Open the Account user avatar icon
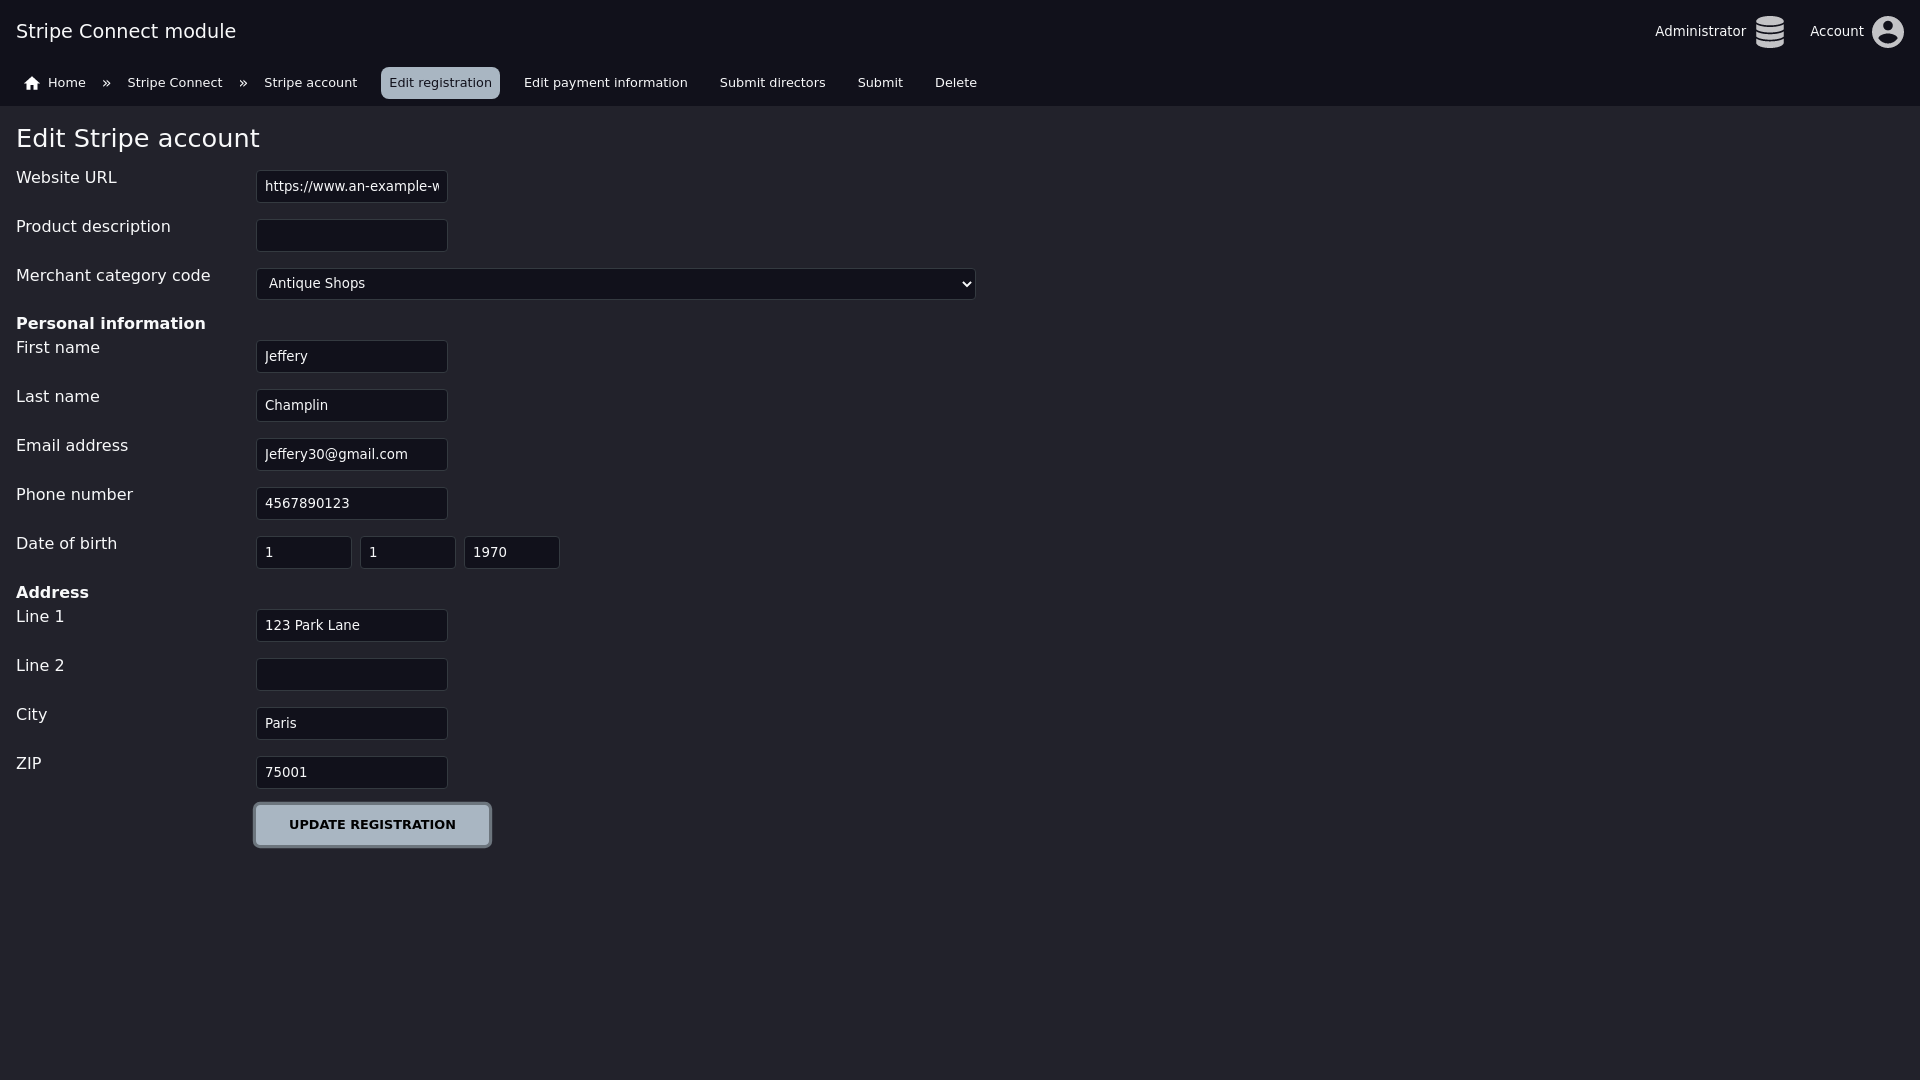This screenshot has height=1080, width=1920. point(1887,32)
